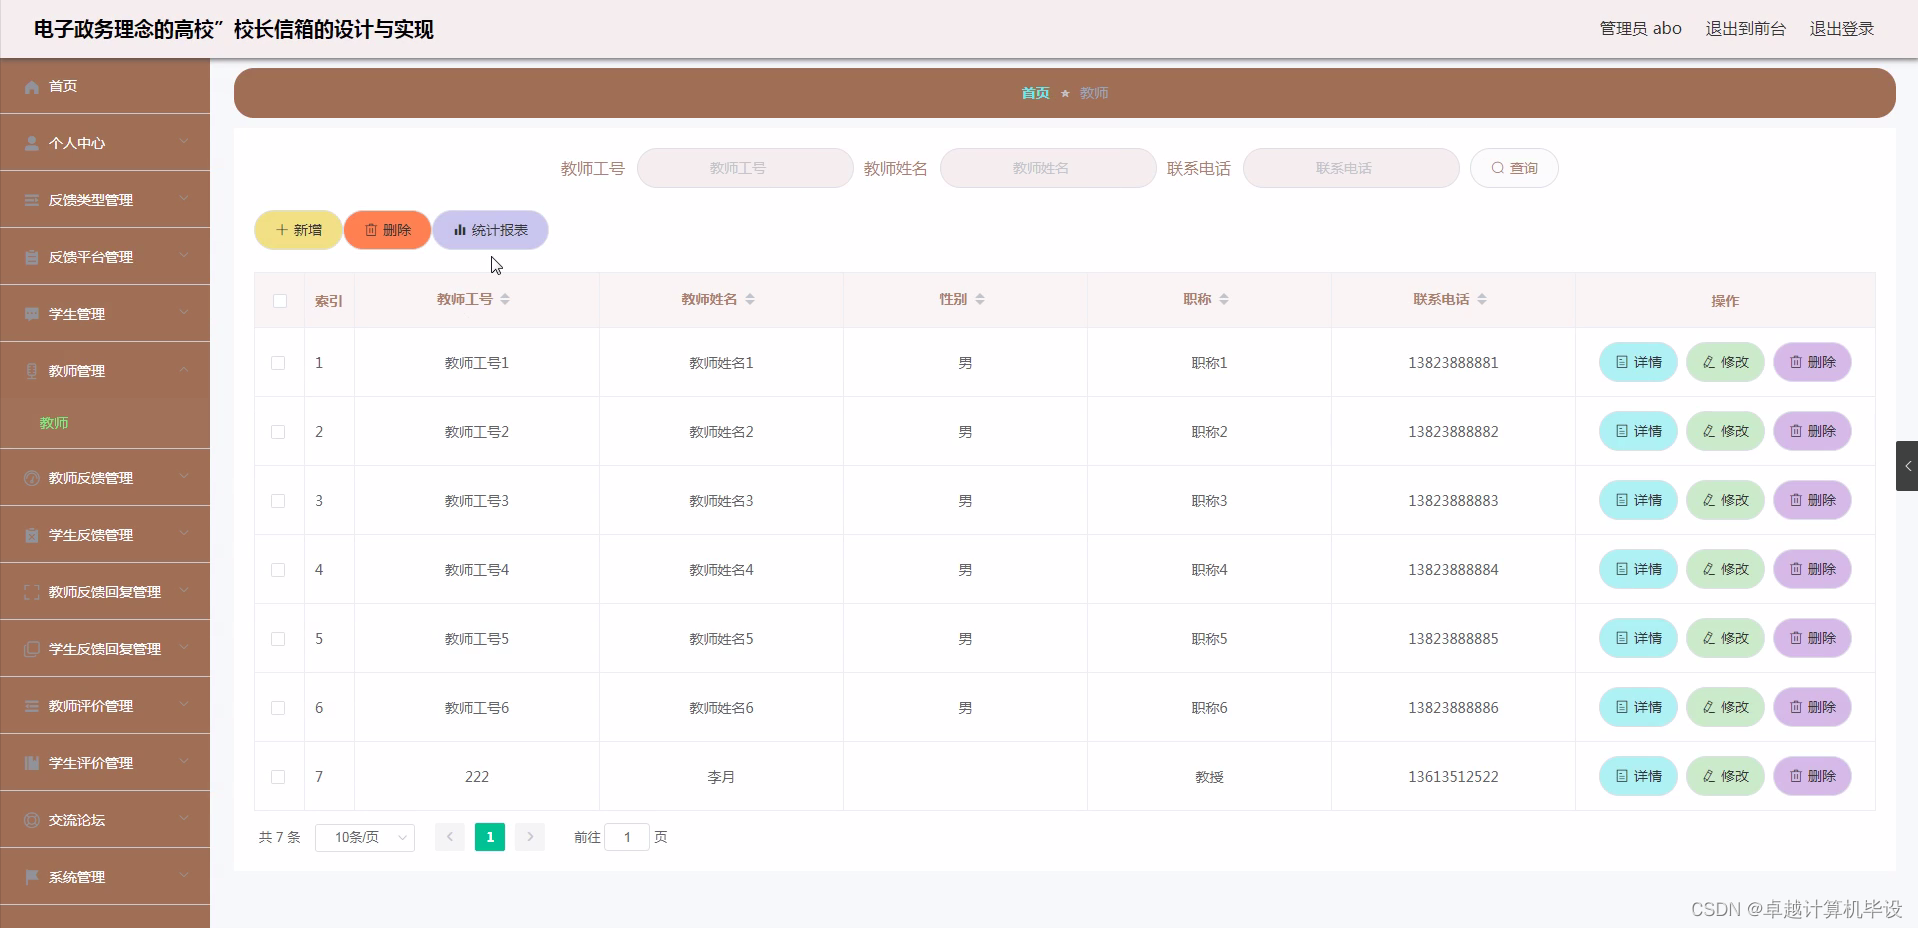This screenshot has width=1918, height=928.
Task: Open the 10条/页 page size dropdown
Action: pos(364,837)
